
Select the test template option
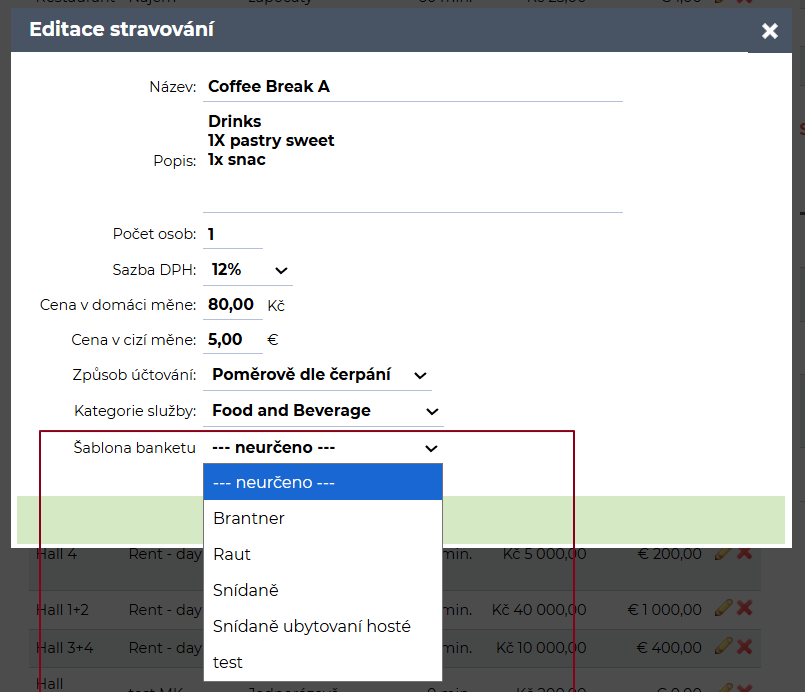(323, 662)
